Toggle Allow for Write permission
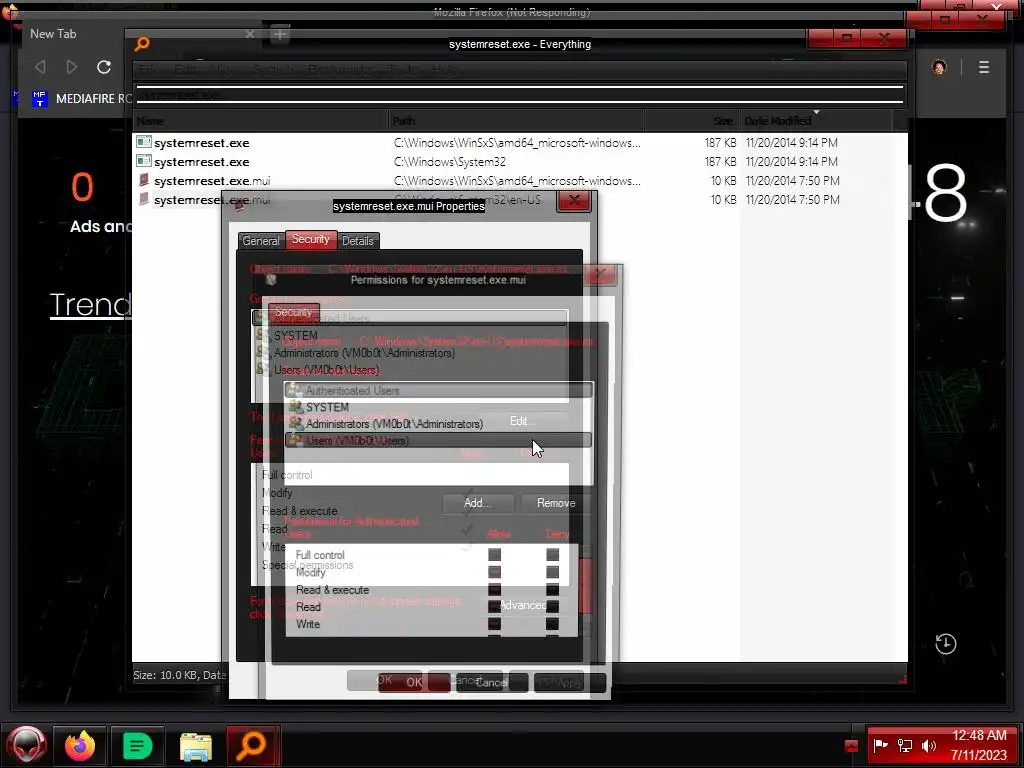 tap(494, 624)
